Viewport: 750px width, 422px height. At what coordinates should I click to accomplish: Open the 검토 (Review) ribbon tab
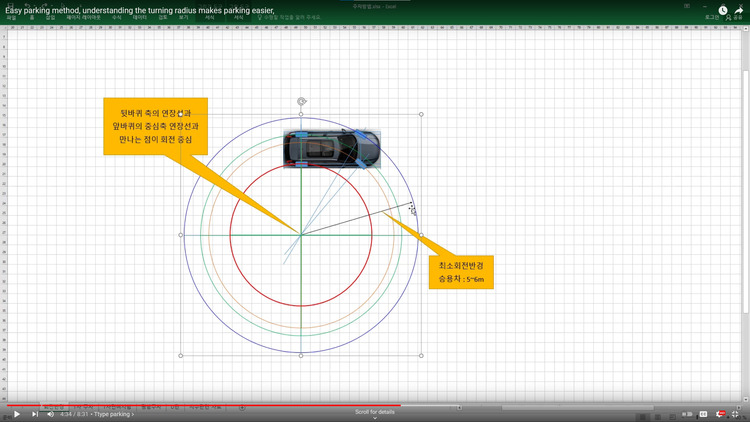pos(163,18)
